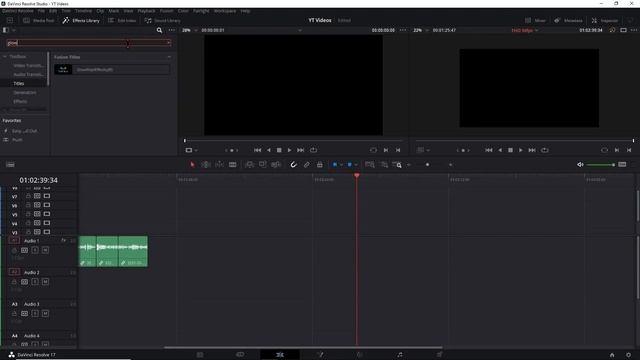Mute the Audio 1 track
Screen dimensions: 640x360
point(45,250)
